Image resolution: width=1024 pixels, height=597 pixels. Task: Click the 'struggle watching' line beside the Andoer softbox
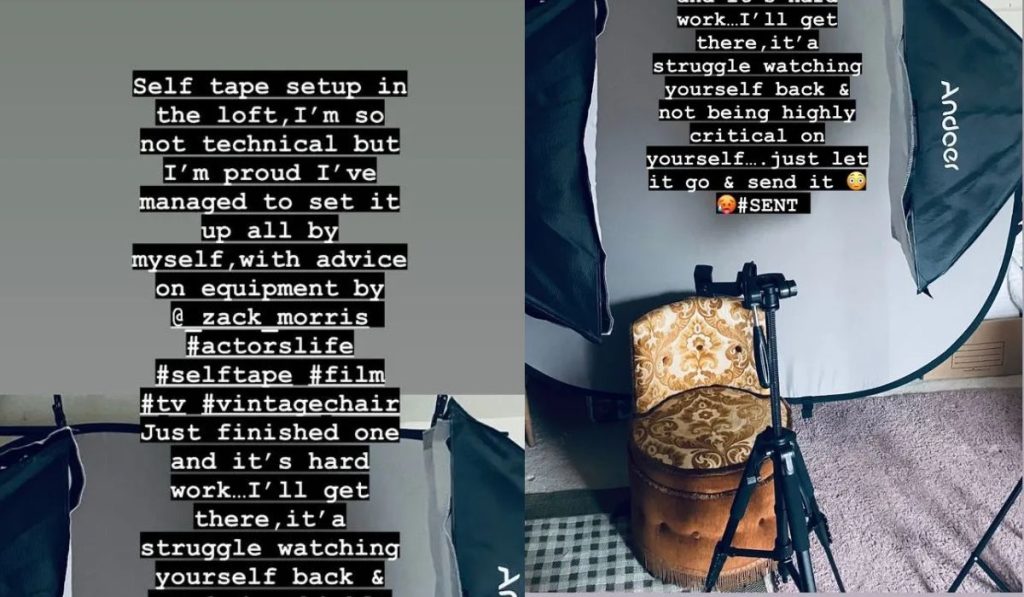tap(758, 66)
